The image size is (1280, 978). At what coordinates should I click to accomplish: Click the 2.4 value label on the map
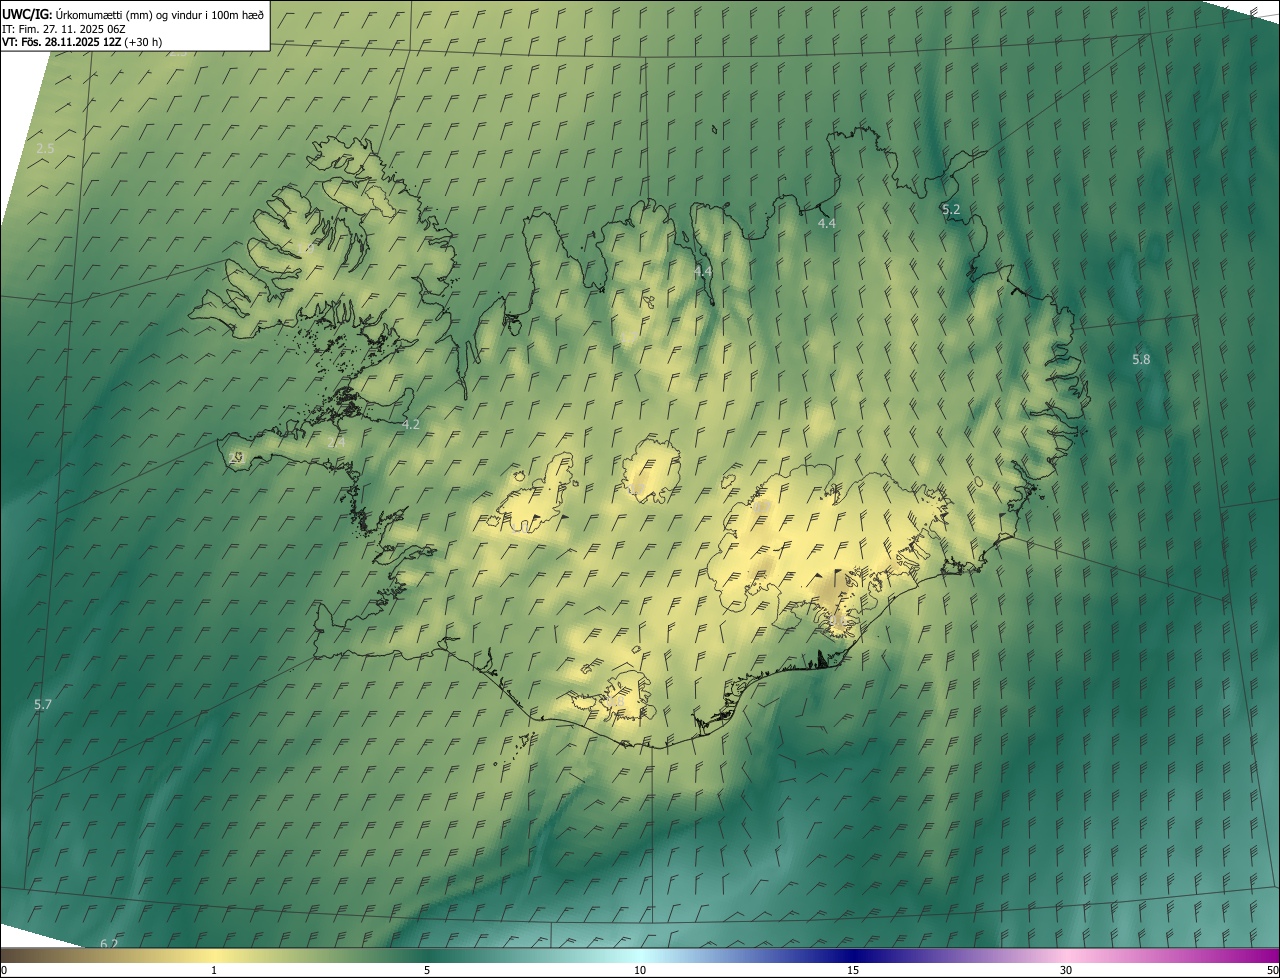(x=336, y=441)
